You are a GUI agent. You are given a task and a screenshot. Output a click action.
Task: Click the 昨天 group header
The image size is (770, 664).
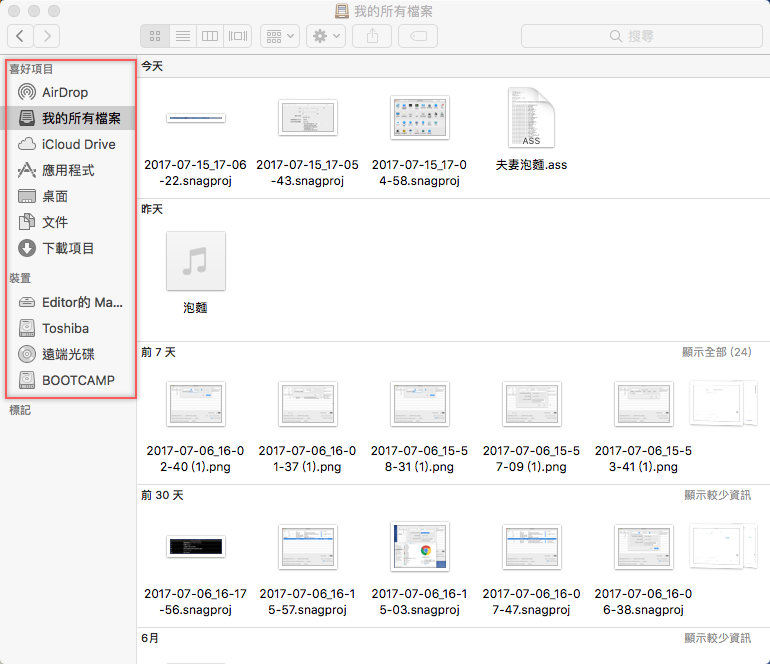(152, 209)
